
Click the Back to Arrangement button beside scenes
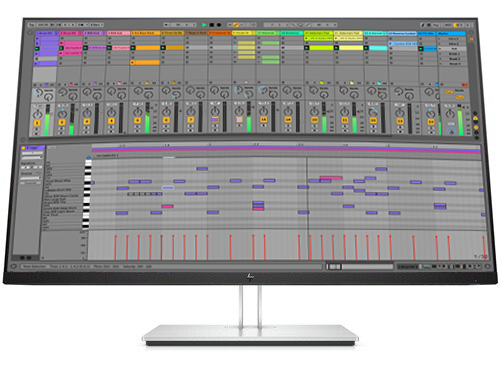(x=472, y=39)
